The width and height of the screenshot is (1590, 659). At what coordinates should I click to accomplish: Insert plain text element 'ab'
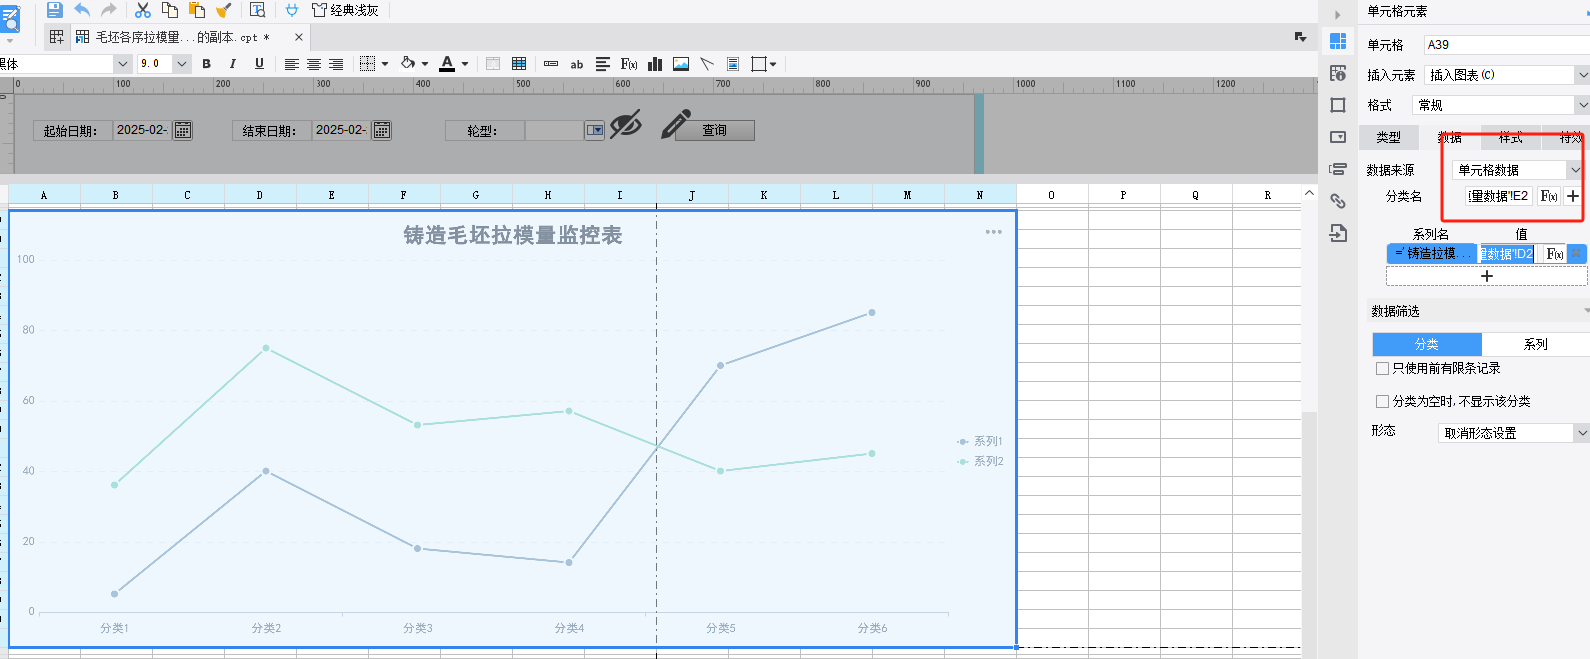pyautogui.click(x=577, y=64)
